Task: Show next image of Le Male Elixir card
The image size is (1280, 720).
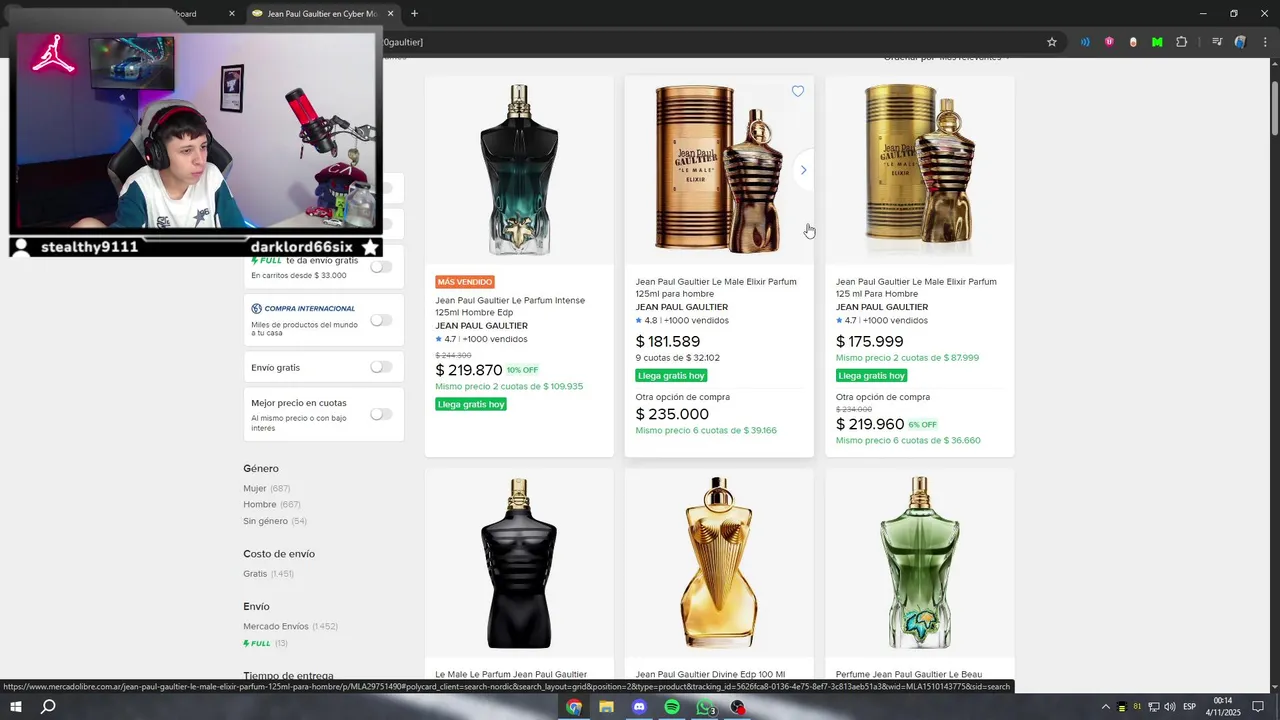Action: (x=803, y=170)
